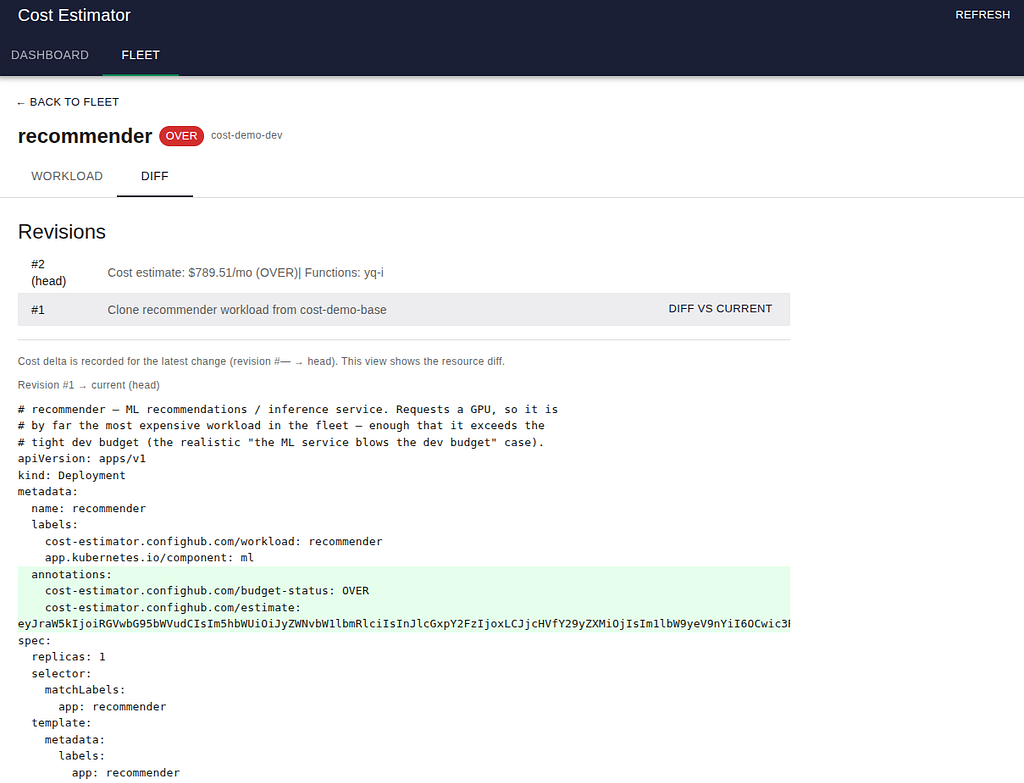Click the "selector:" line
1024x783 pixels.
point(61,674)
